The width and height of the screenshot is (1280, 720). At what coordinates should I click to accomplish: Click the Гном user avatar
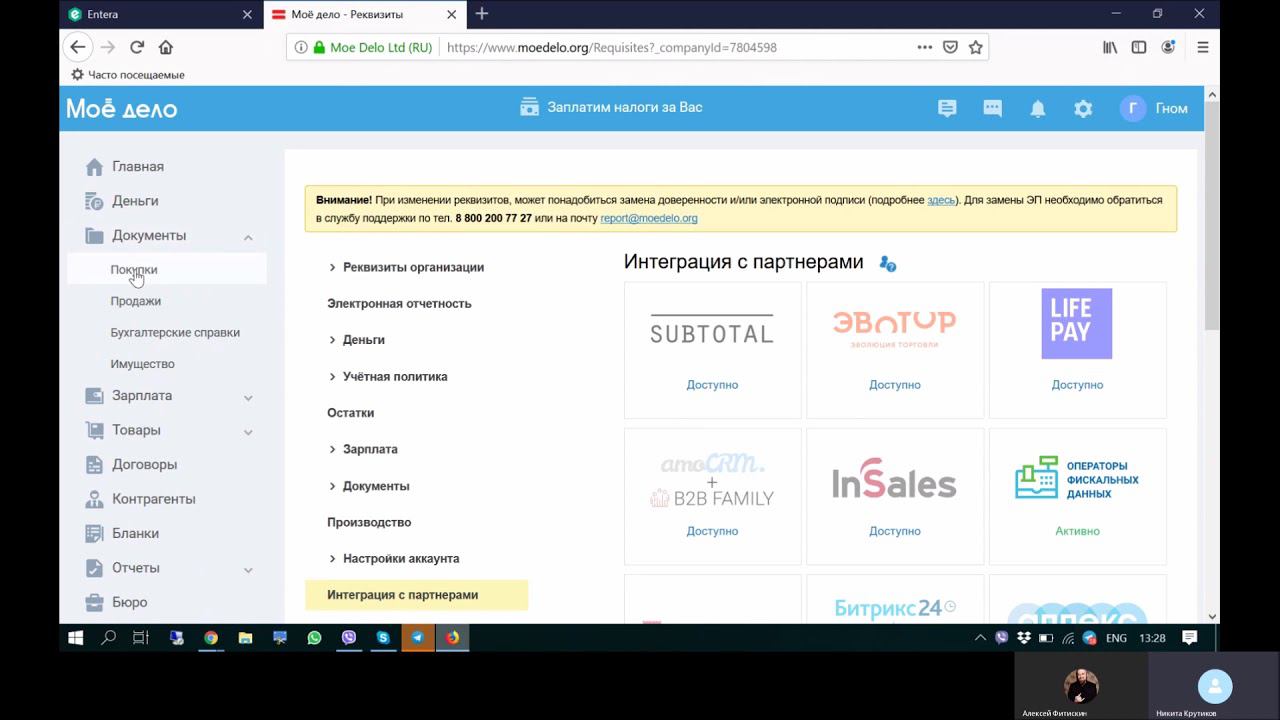(1133, 109)
